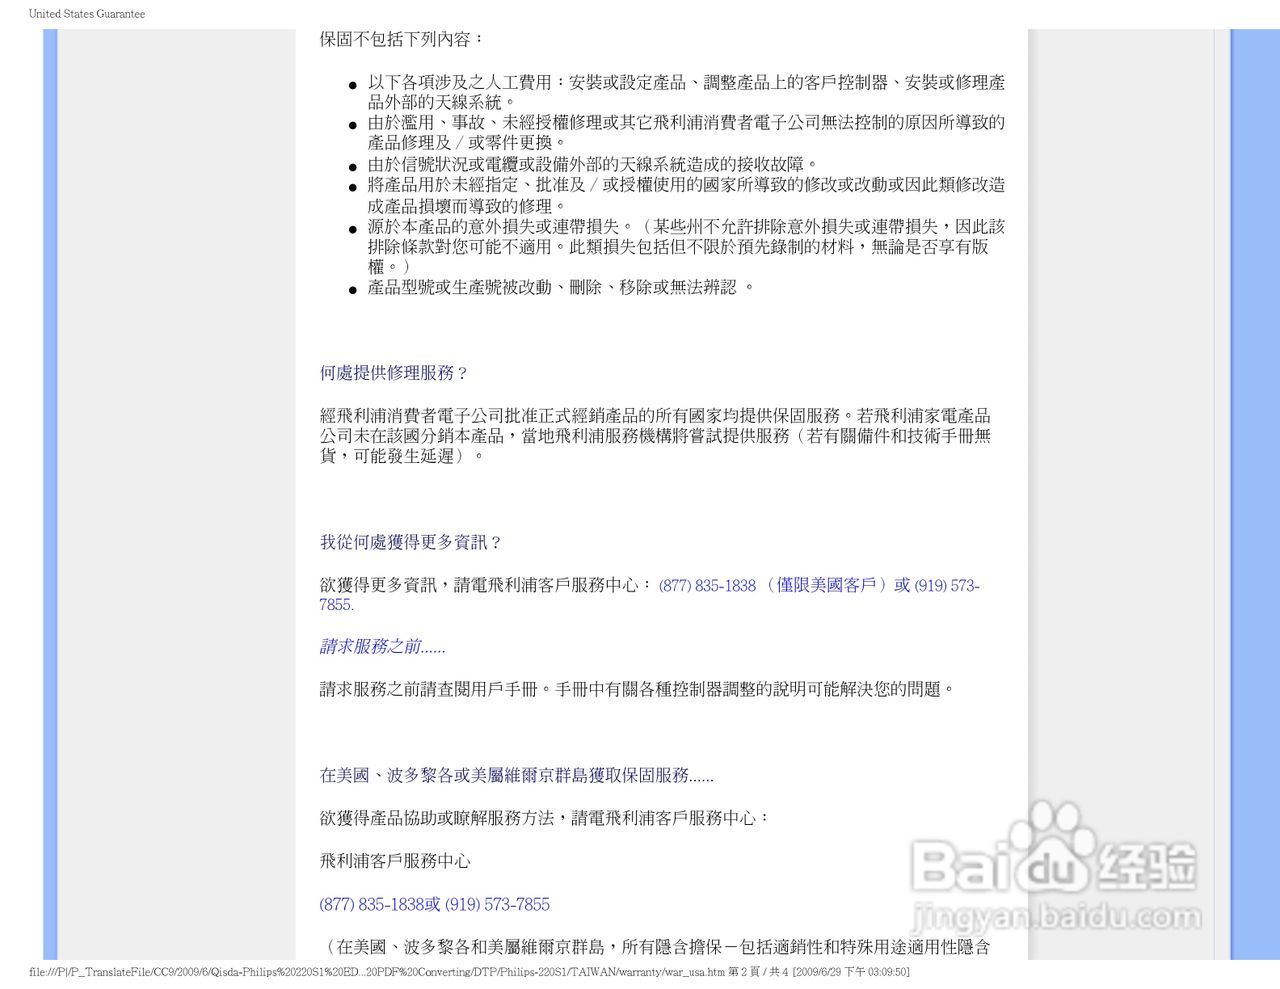Click the heading 何處提供修理服務？
The height and width of the screenshot is (989, 1280).
point(395,373)
